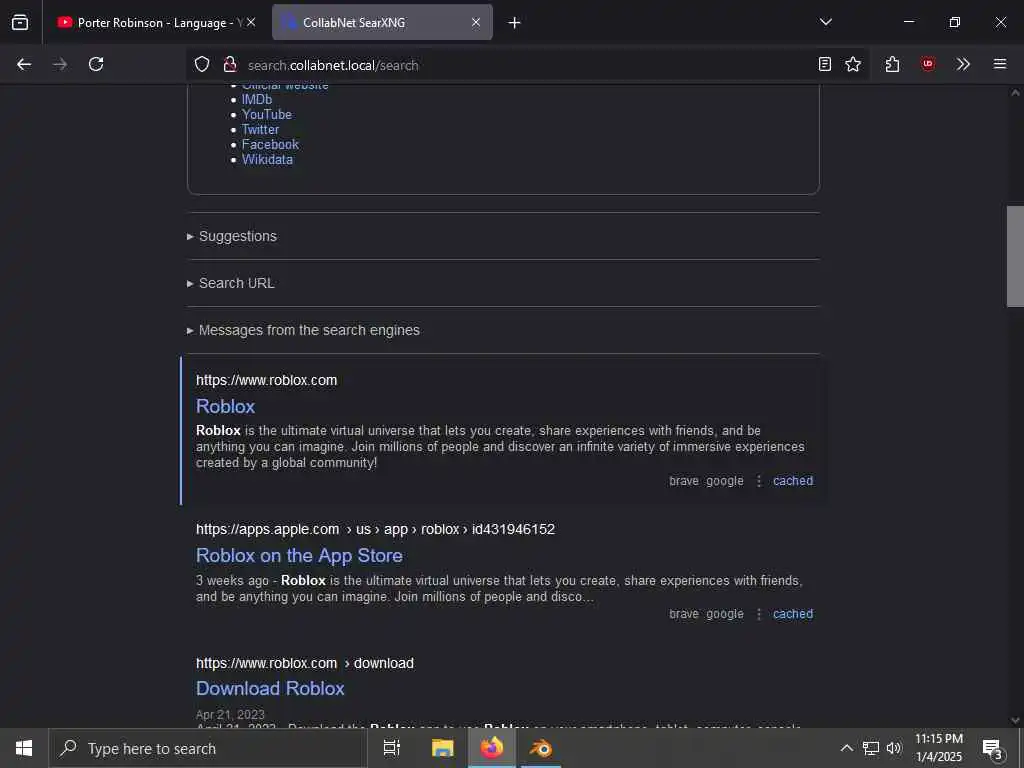Select the CollabNet SearXNG tab
The width and height of the screenshot is (1024, 768).
pyautogui.click(x=382, y=22)
